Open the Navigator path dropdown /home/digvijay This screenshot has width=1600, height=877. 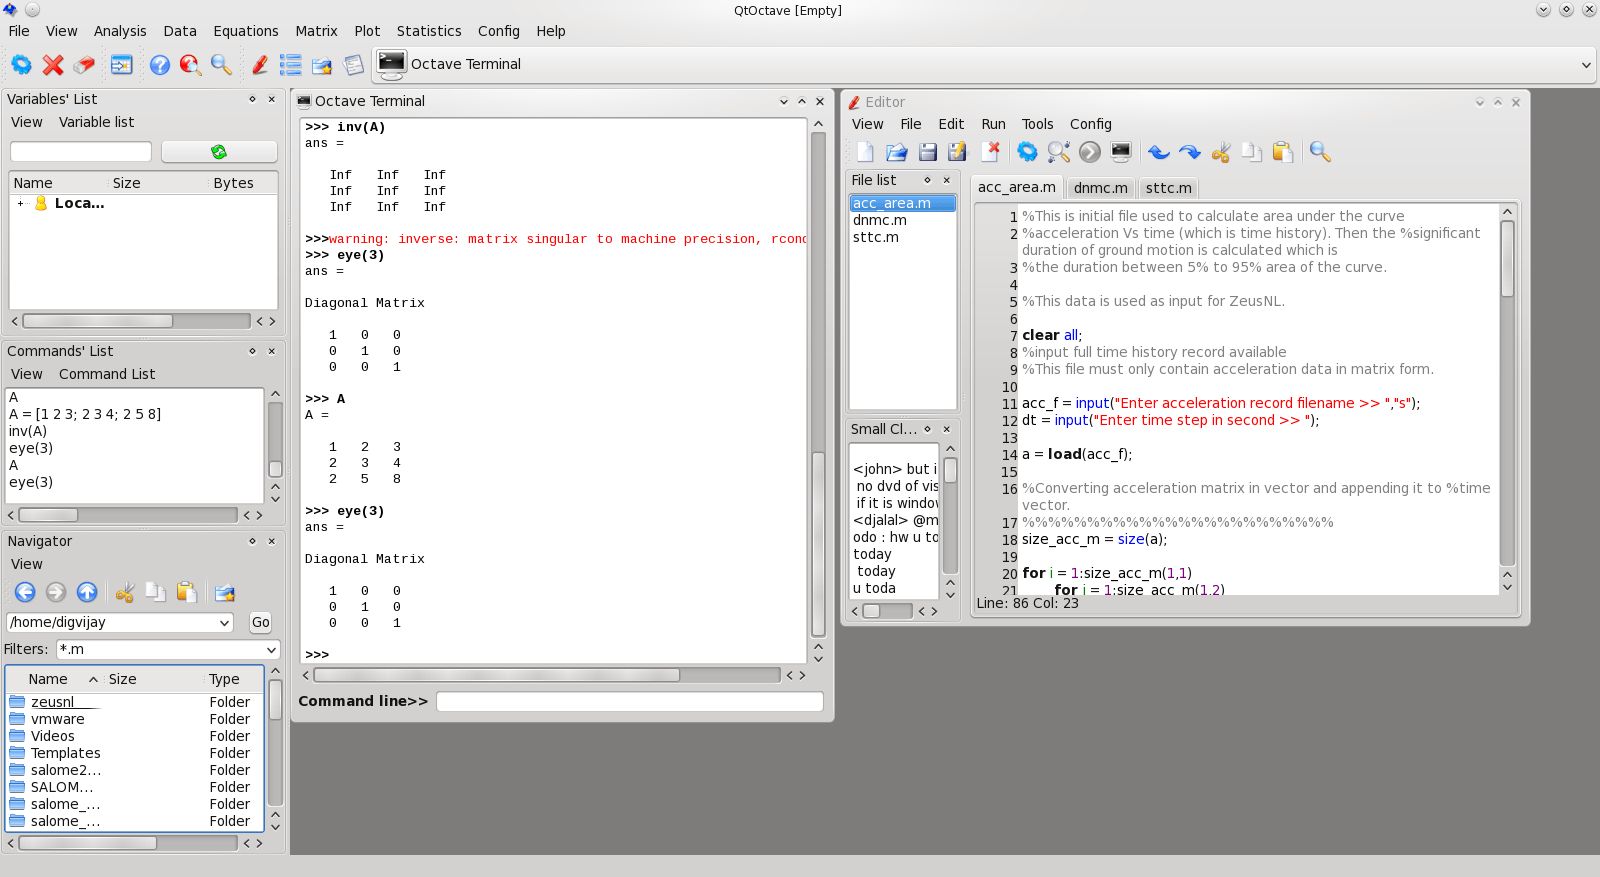point(224,623)
